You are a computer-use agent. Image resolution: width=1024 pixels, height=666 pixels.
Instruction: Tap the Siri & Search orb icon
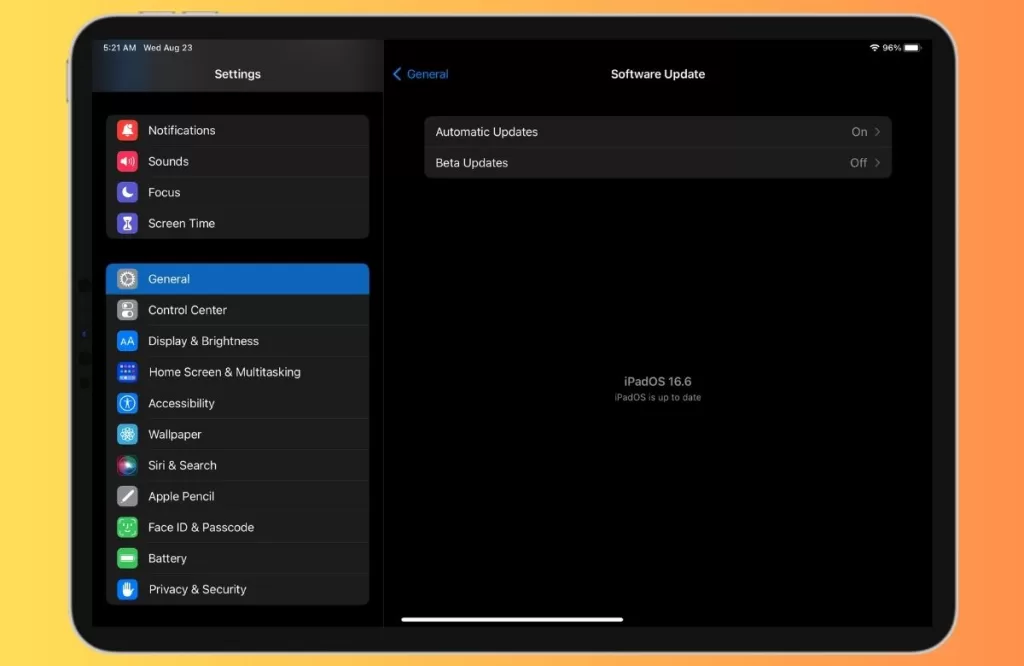pyautogui.click(x=127, y=466)
